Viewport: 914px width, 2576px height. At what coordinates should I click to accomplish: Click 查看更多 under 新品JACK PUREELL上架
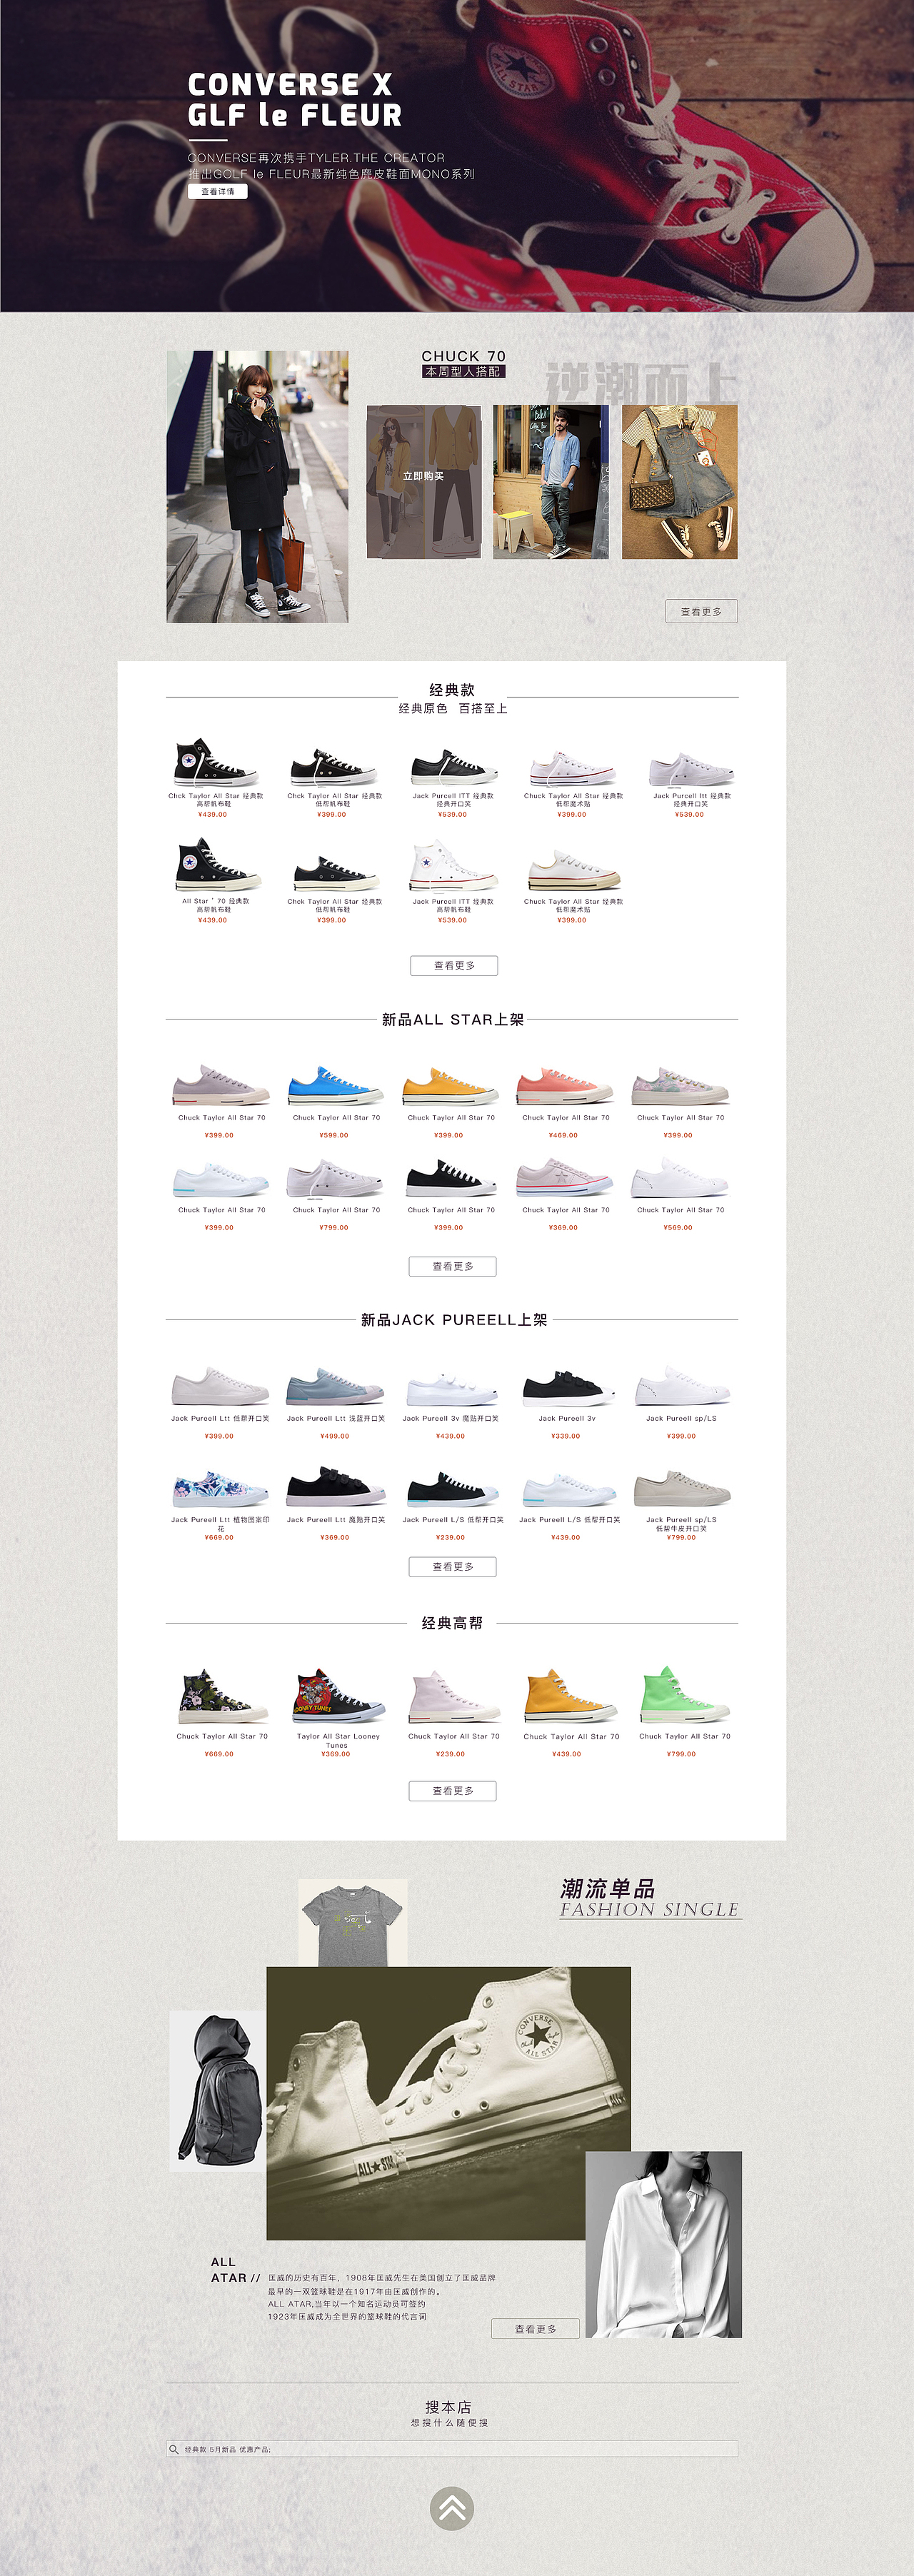pyautogui.click(x=453, y=1567)
